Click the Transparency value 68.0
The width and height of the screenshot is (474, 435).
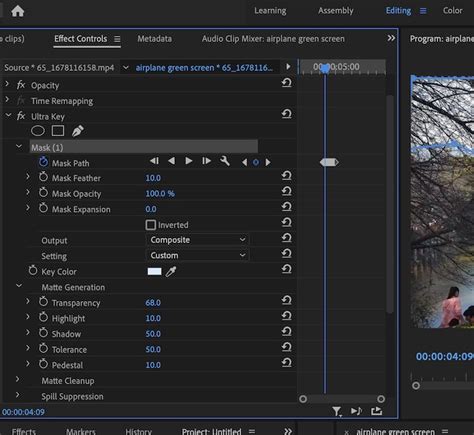[x=153, y=303]
